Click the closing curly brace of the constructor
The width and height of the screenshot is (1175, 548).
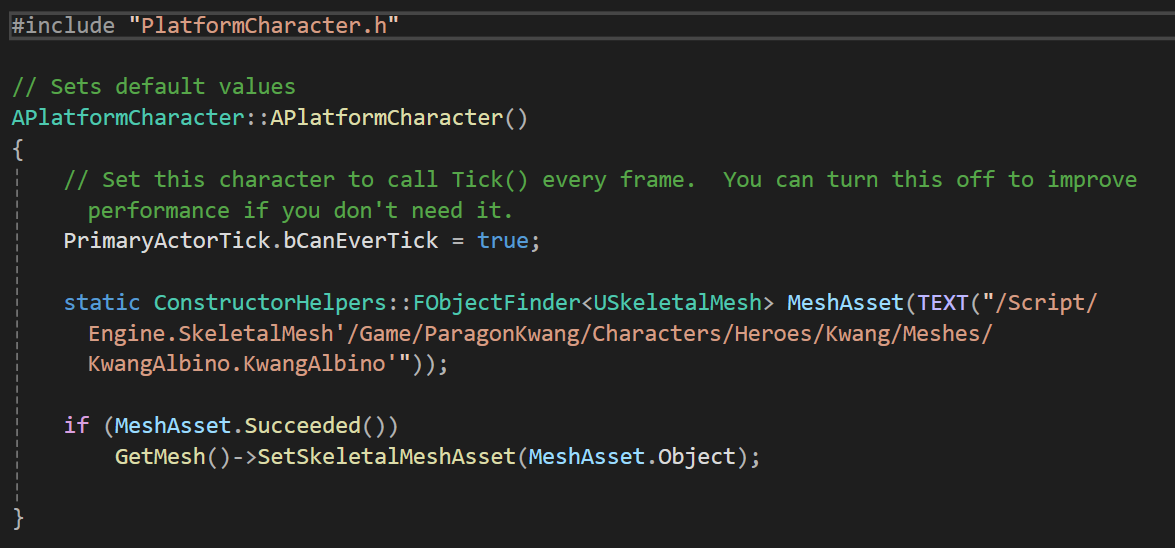[x=18, y=519]
